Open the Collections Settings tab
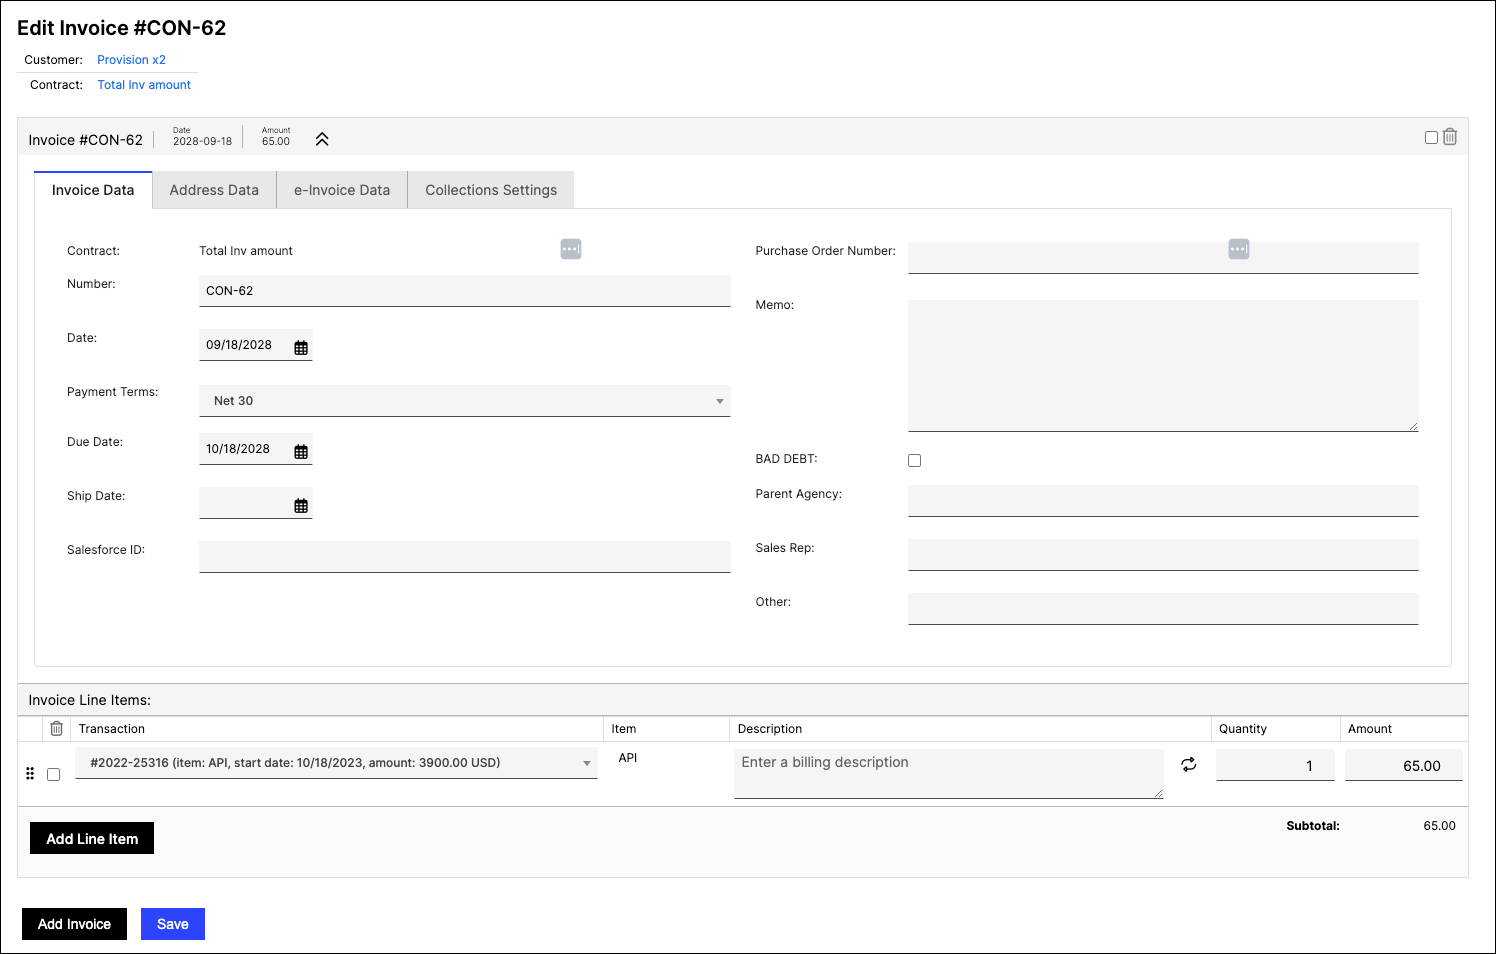The image size is (1496, 954). tap(491, 190)
